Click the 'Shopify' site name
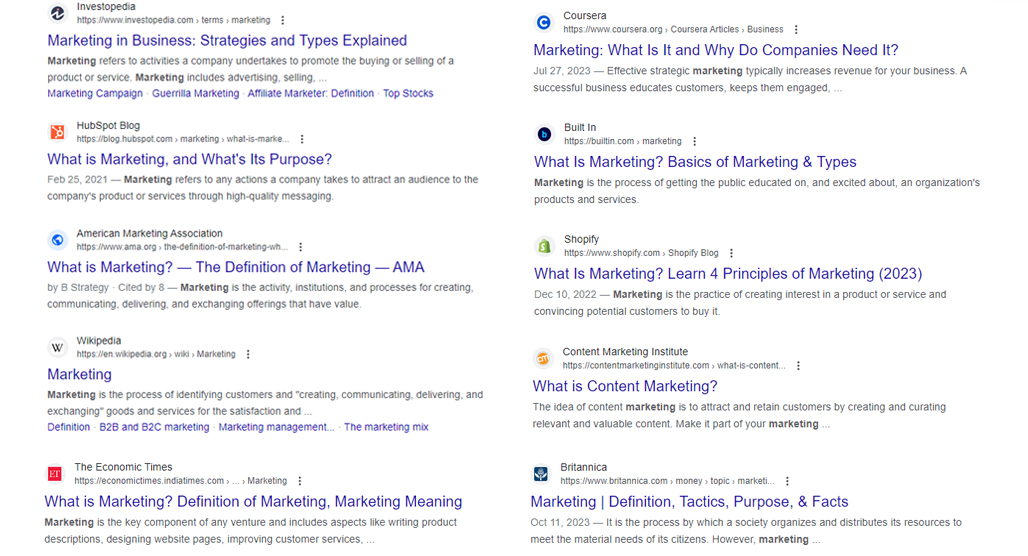 582,239
